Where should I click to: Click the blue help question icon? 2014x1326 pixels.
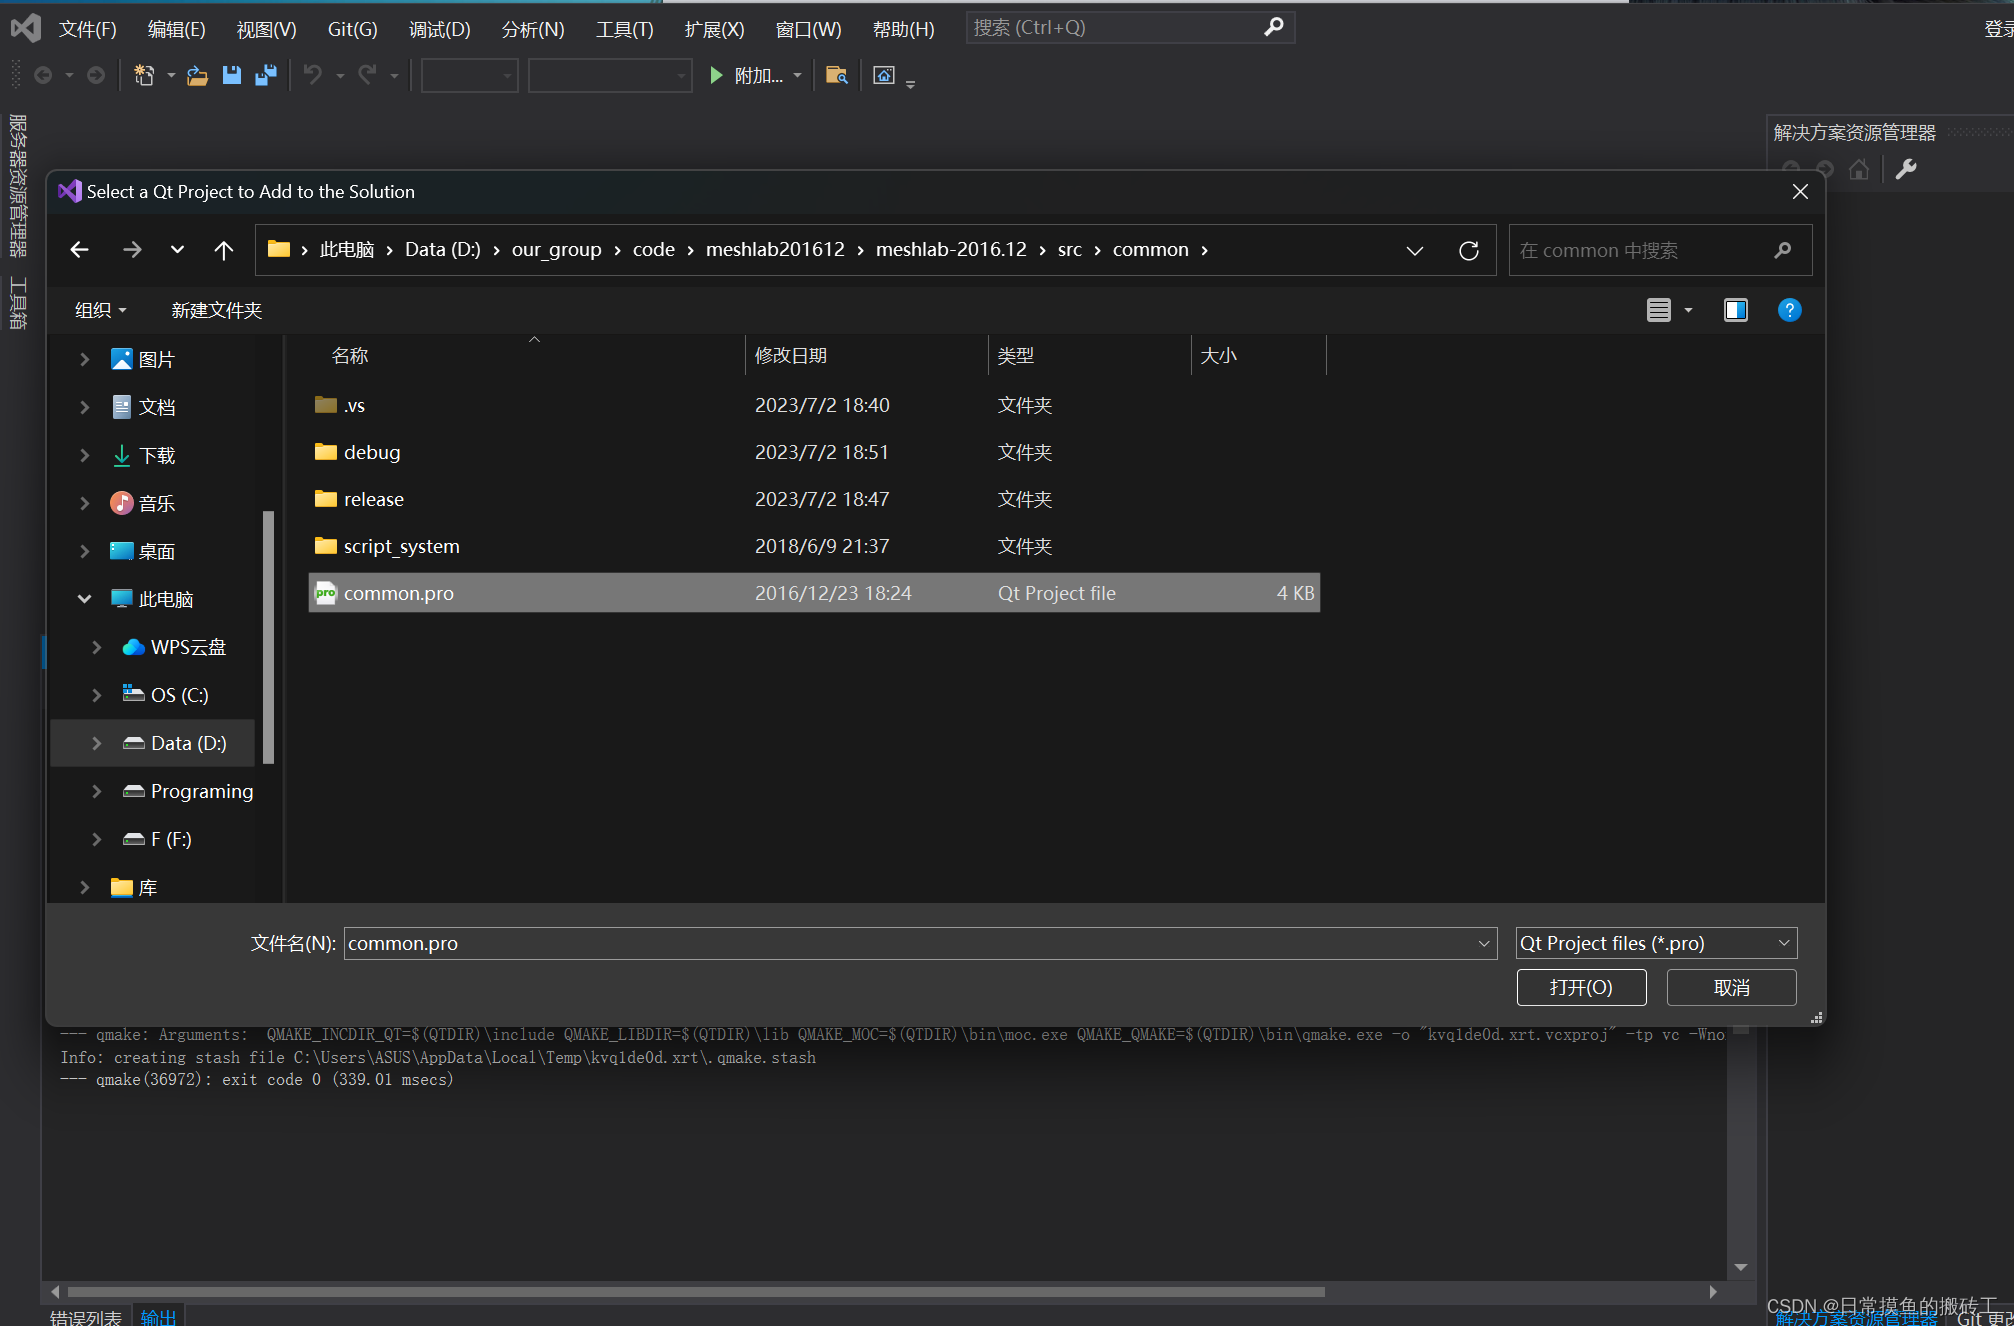click(x=1789, y=310)
